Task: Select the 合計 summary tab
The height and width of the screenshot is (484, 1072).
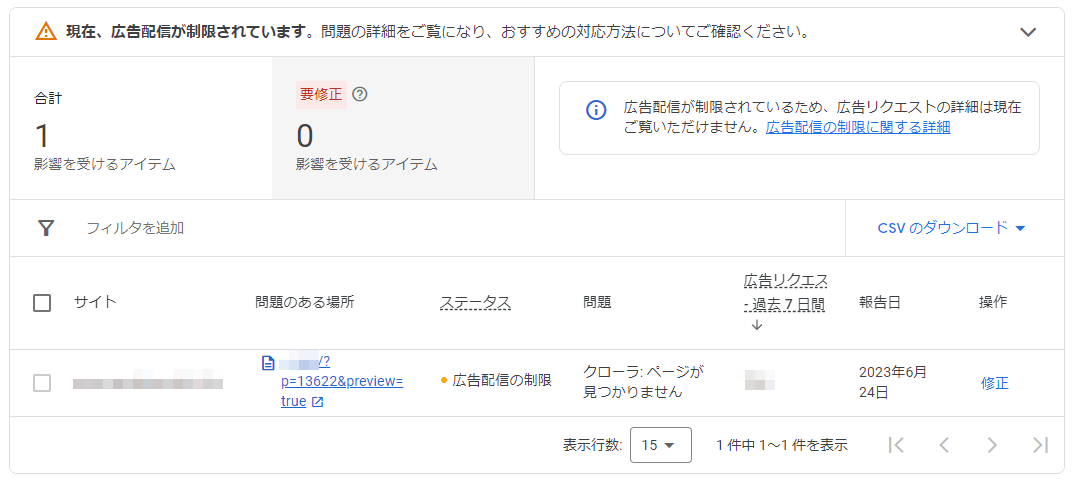Action: [140, 128]
